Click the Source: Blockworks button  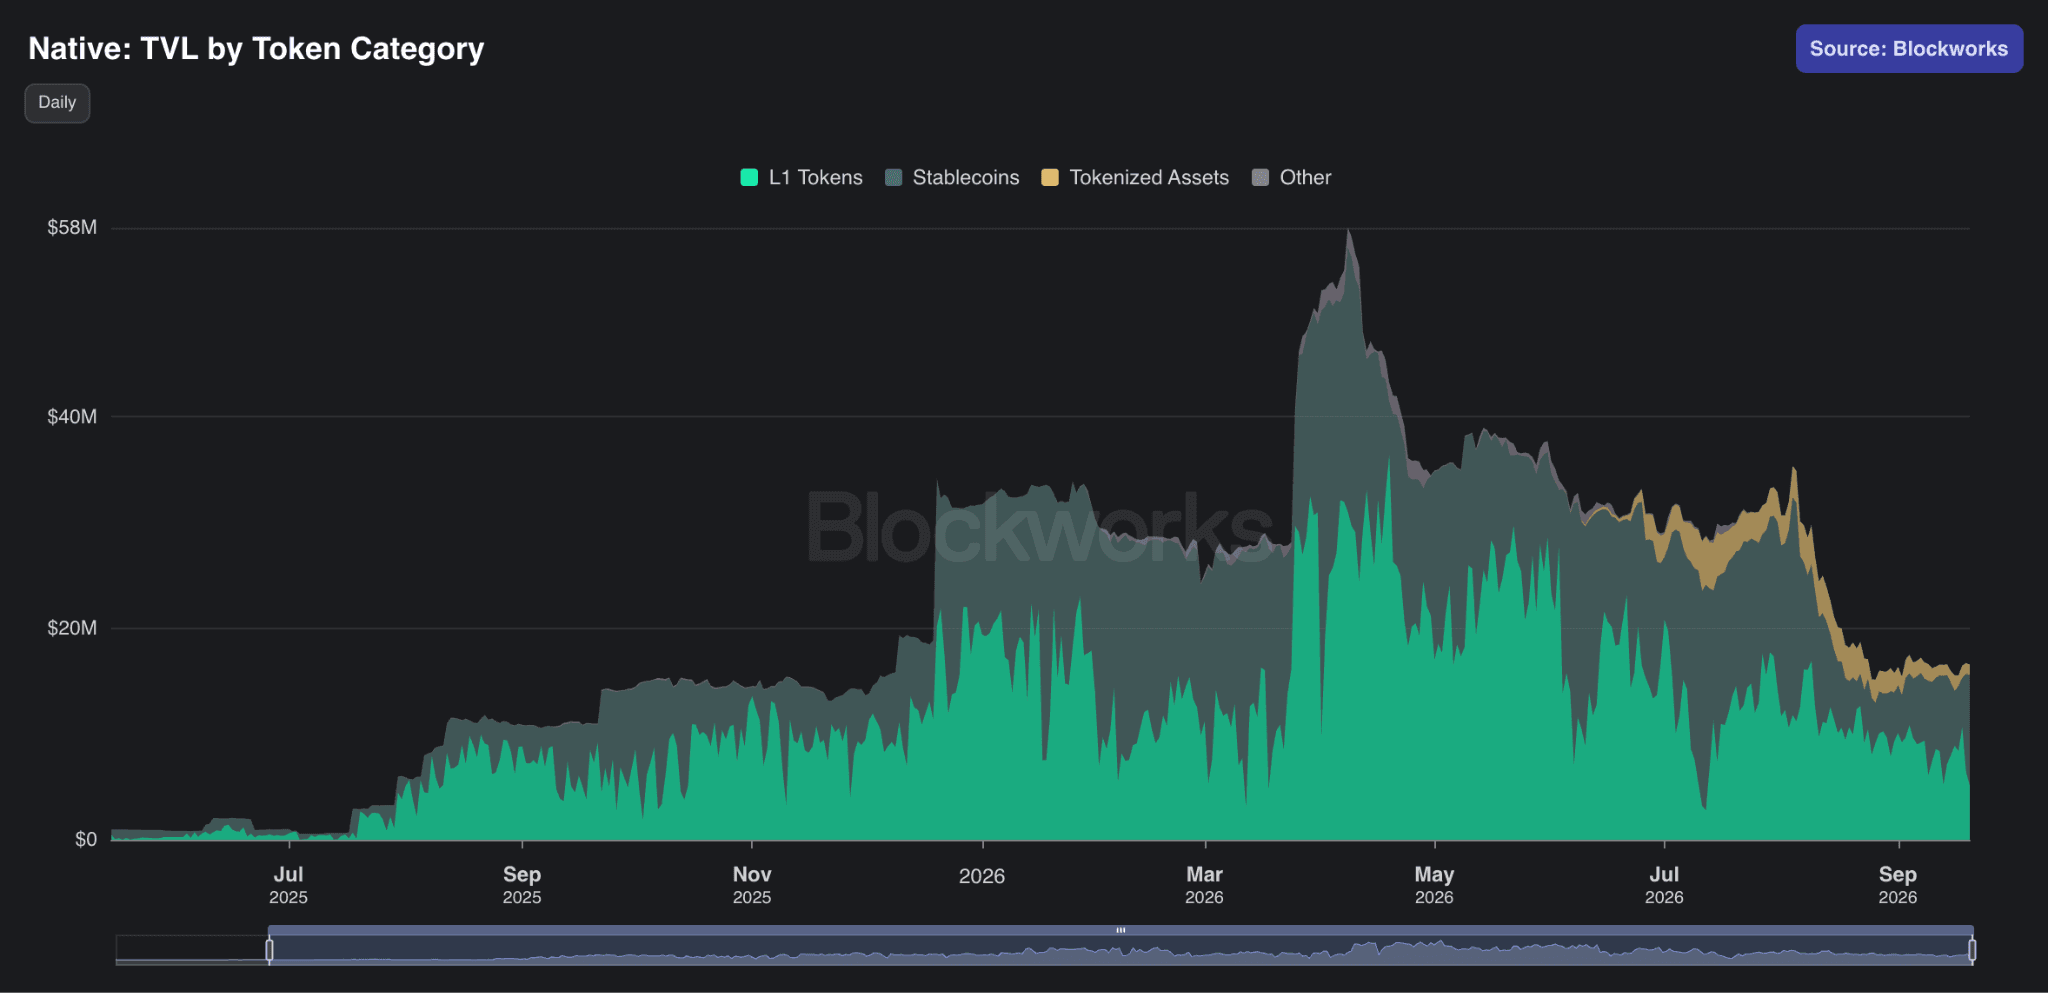[1909, 49]
